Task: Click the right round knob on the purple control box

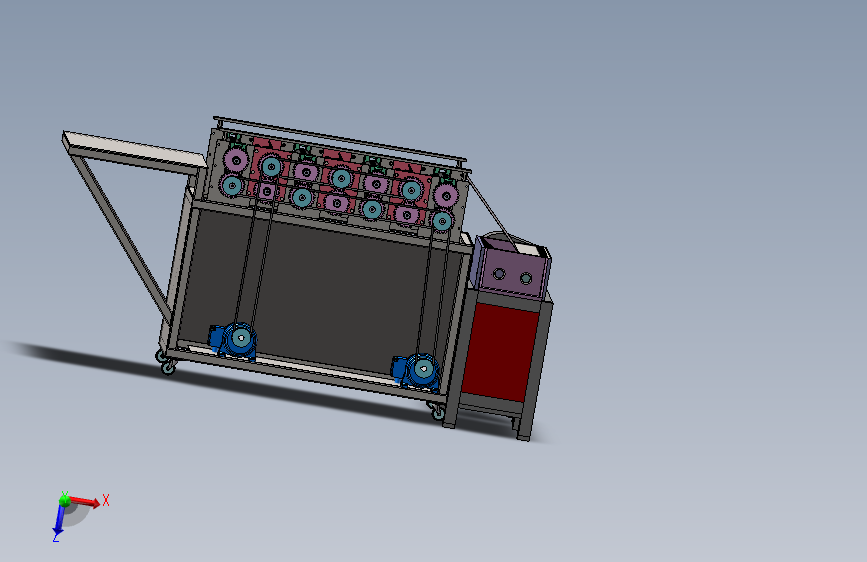Action: (x=526, y=278)
